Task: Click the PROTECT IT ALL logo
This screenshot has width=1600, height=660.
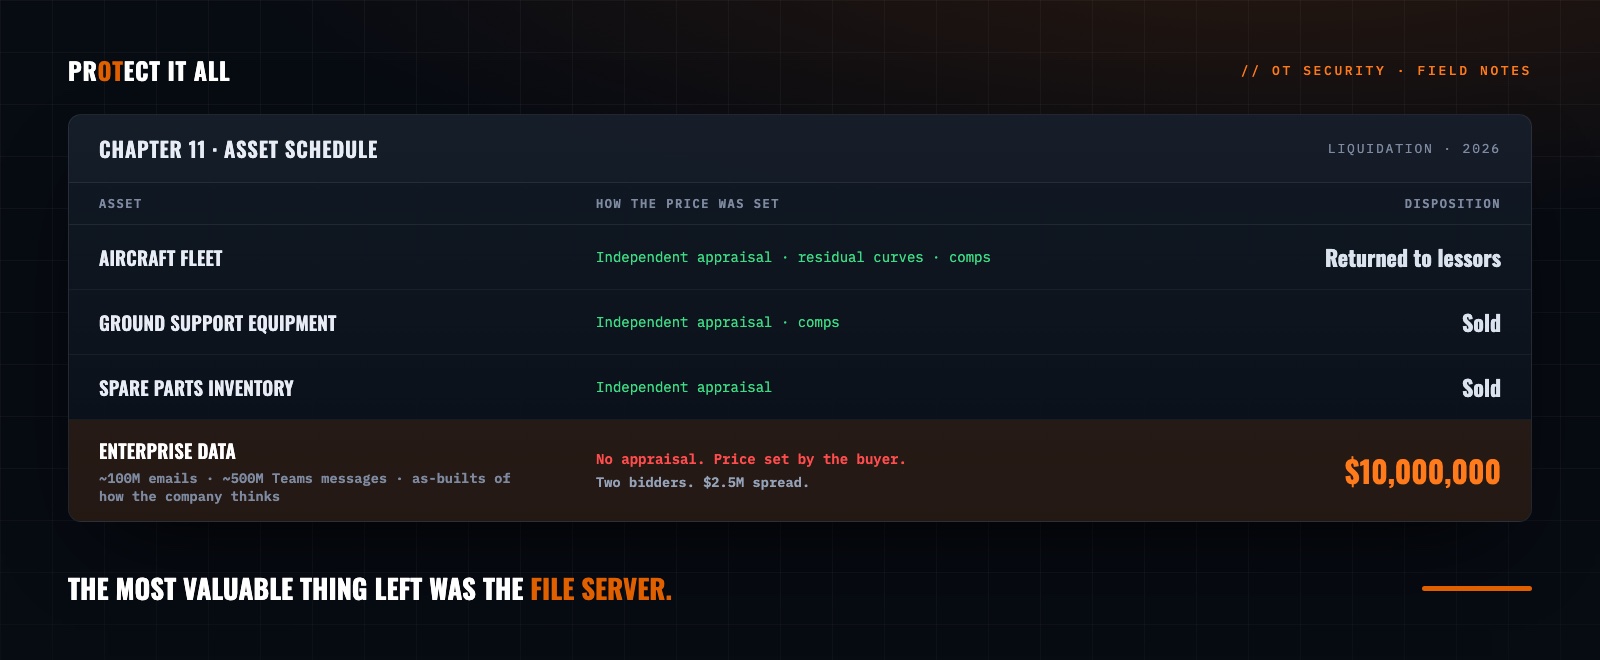Action: (x=149, y=71)
